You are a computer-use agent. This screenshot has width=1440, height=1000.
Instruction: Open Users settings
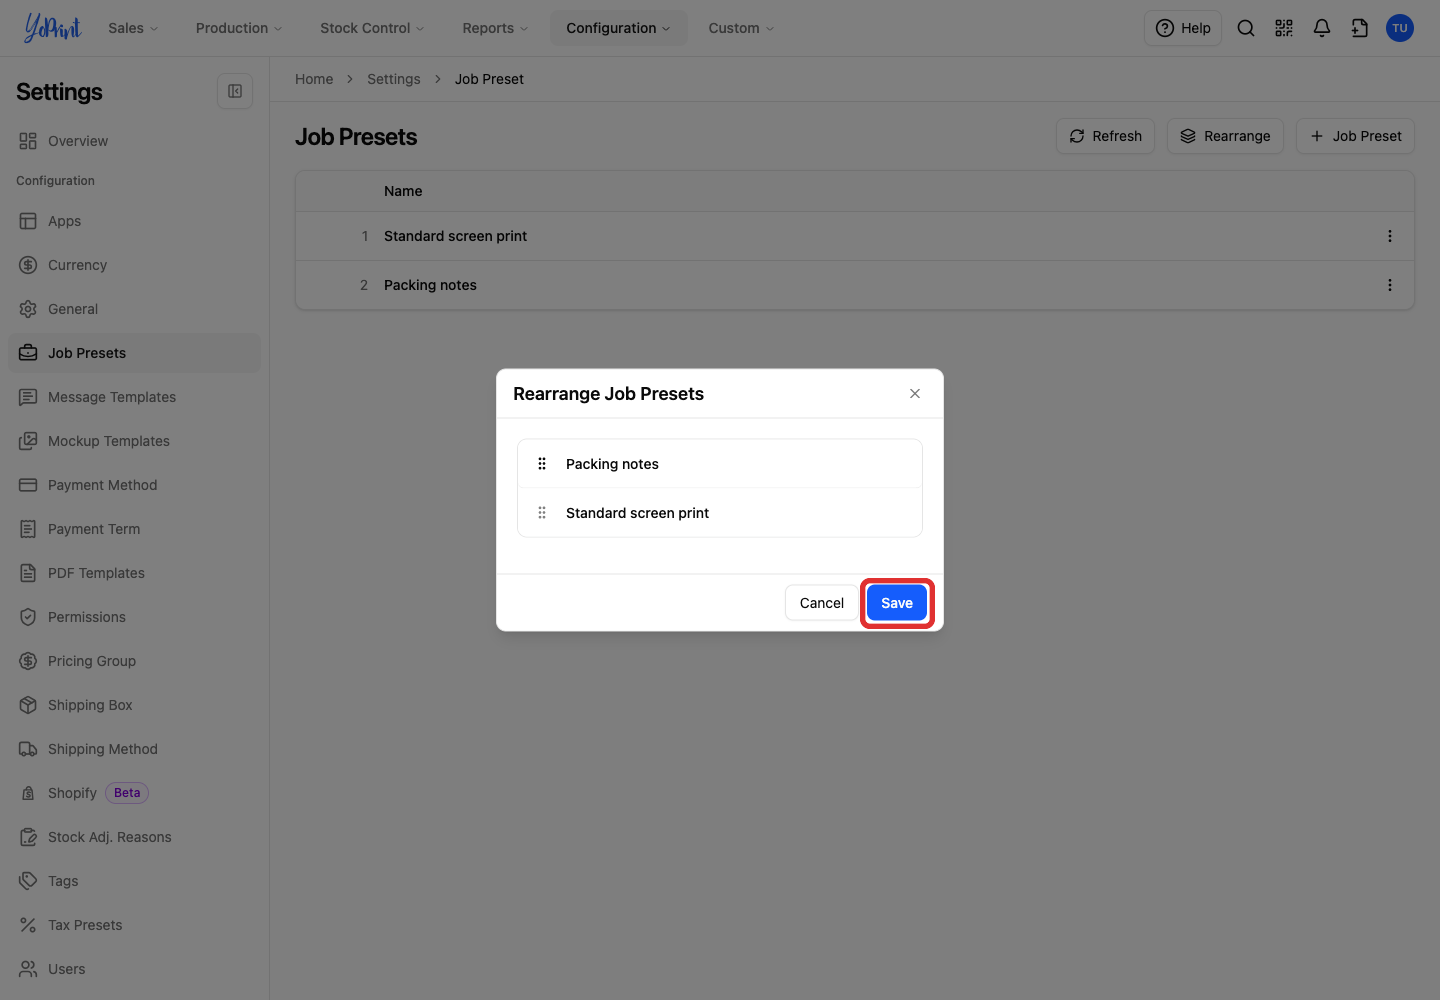134,969
